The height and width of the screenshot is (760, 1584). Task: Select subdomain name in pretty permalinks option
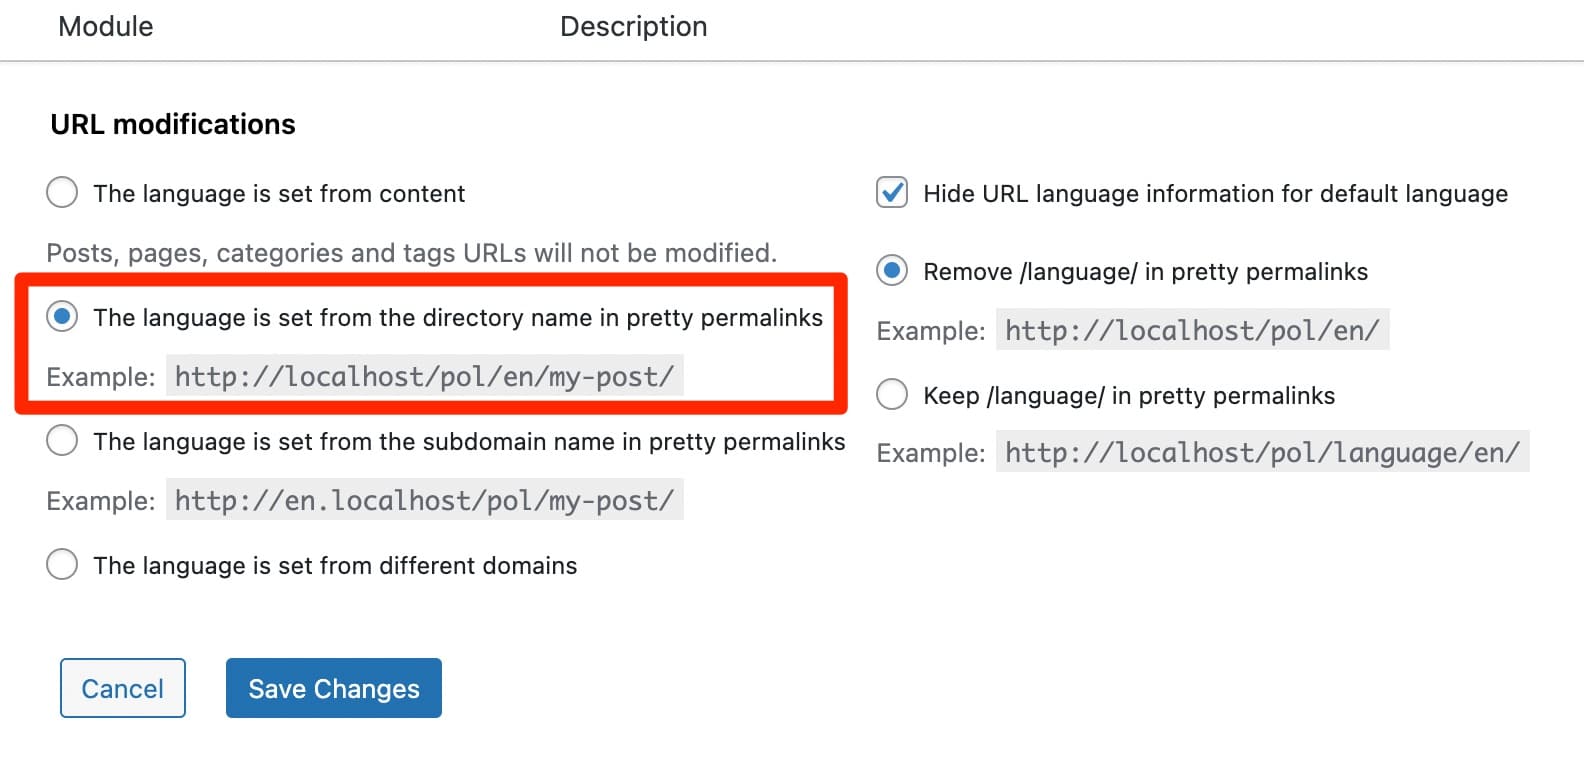[x=62, y=440]
